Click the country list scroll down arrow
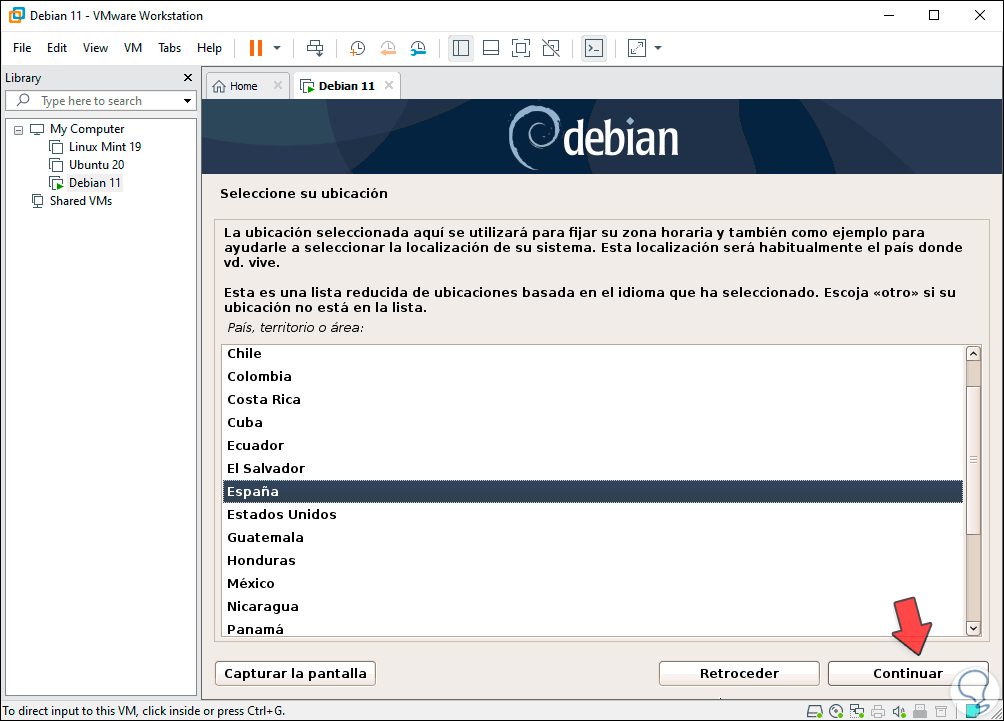The width and height of the screenshot is (1004, 721). point(973,628)
